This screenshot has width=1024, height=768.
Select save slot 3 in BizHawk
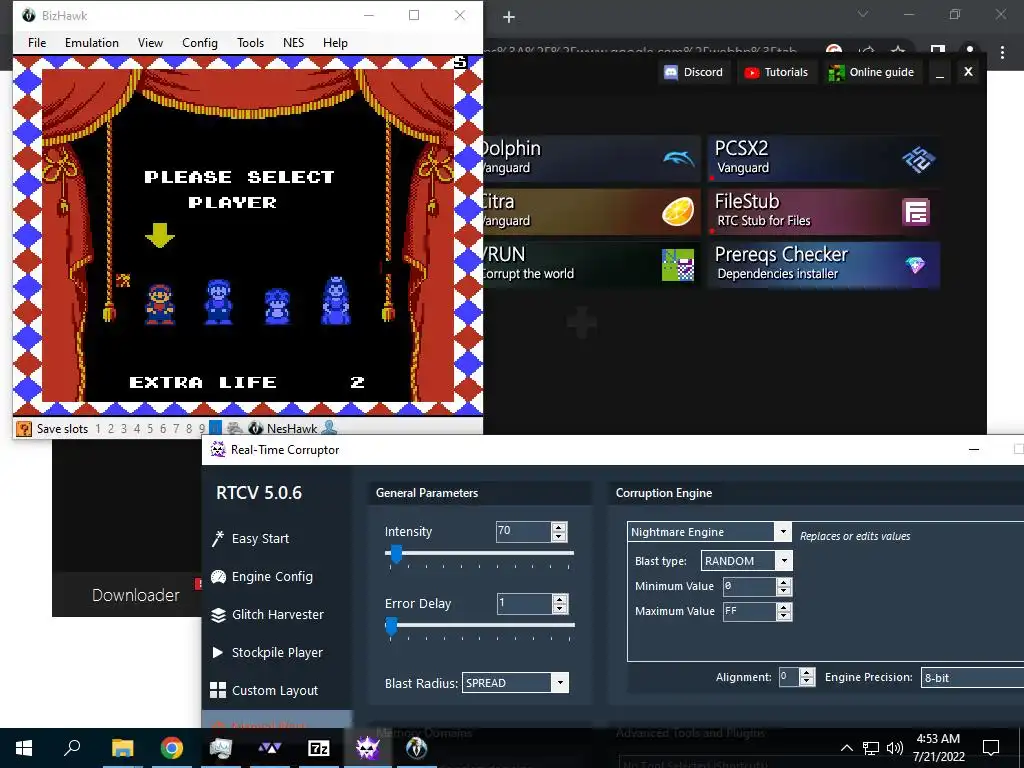coord(123,429)
